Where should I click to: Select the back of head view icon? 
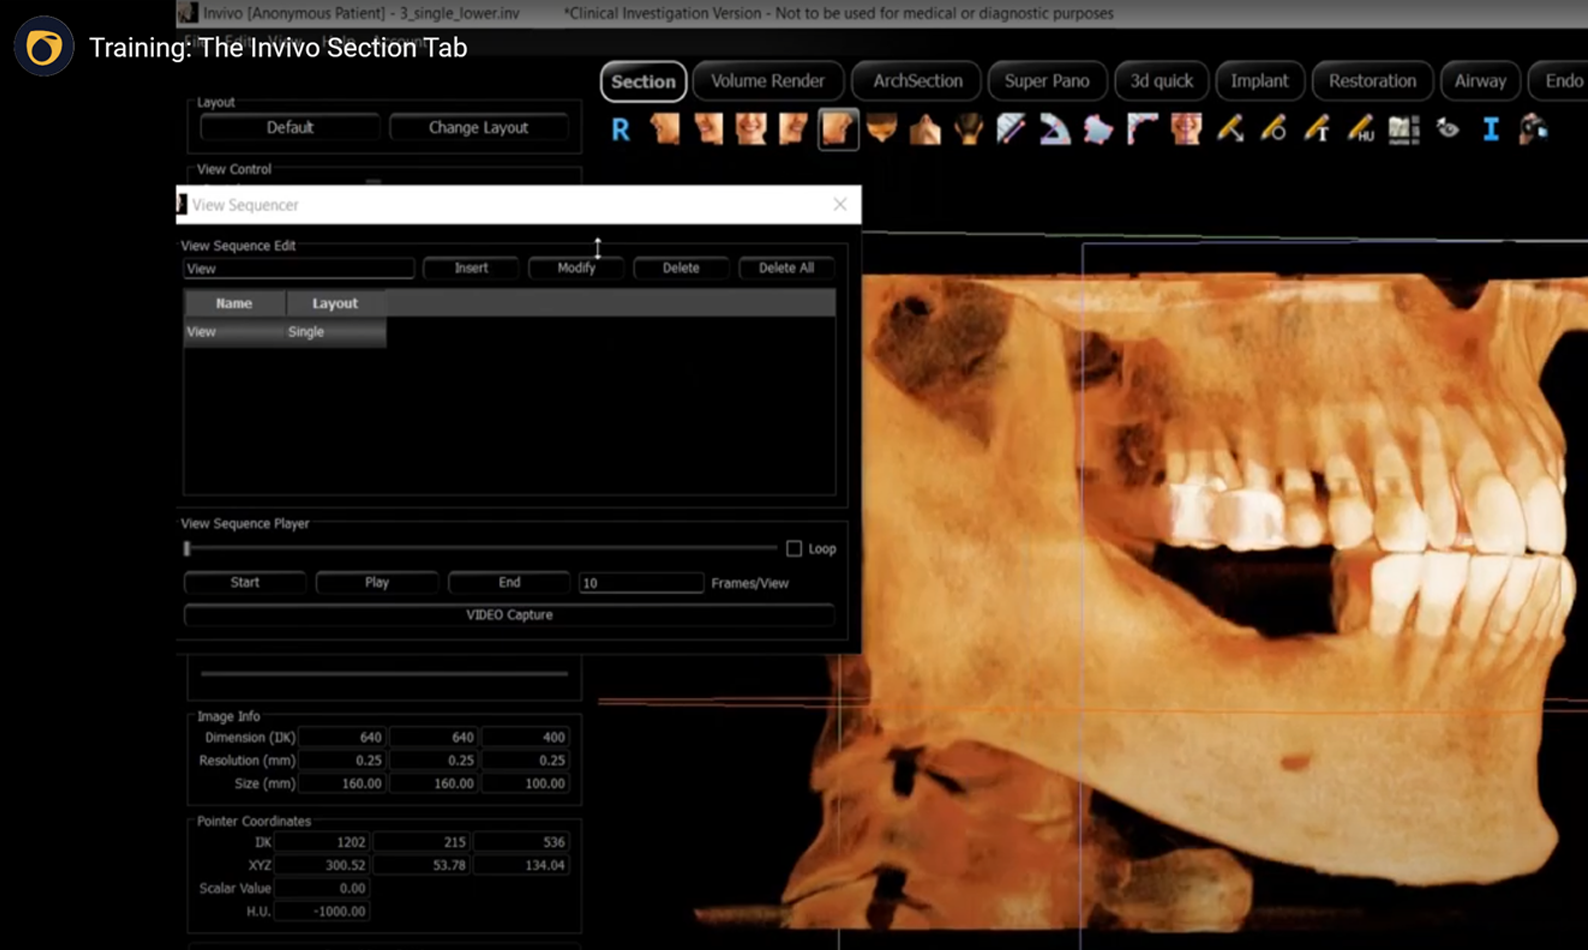[x=968, y=129]
